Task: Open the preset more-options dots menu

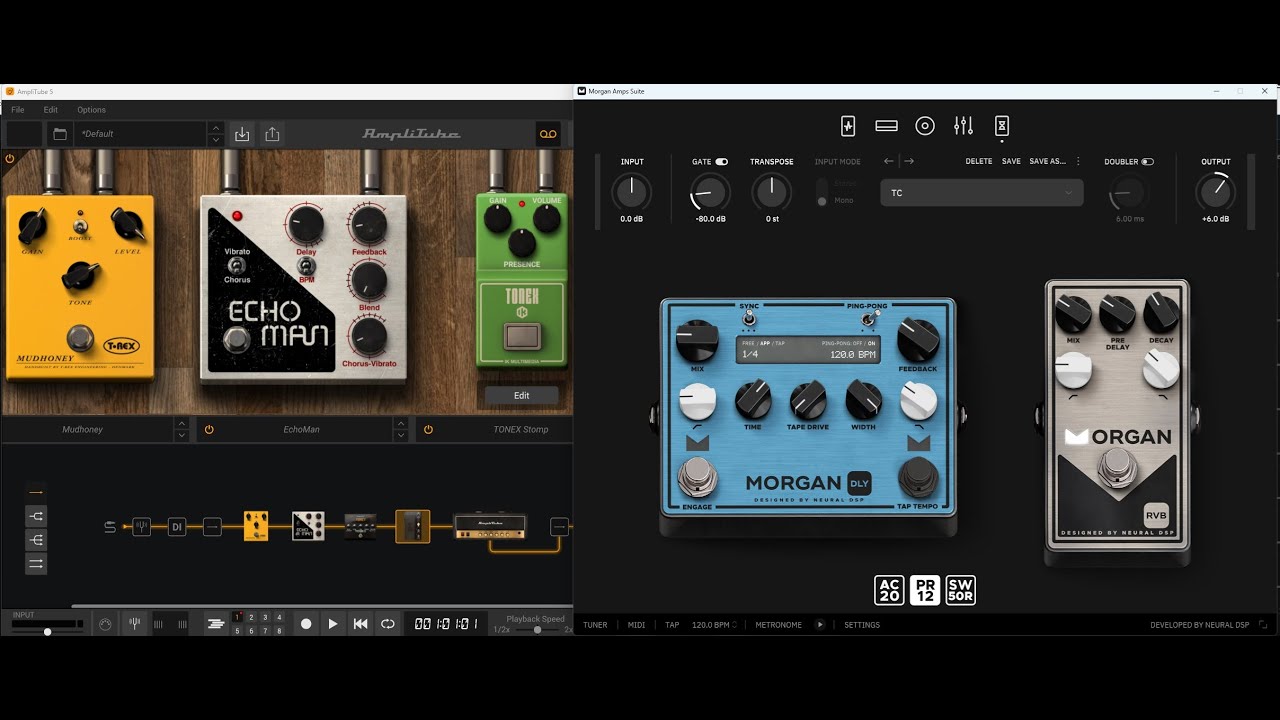Action: 1078,161
